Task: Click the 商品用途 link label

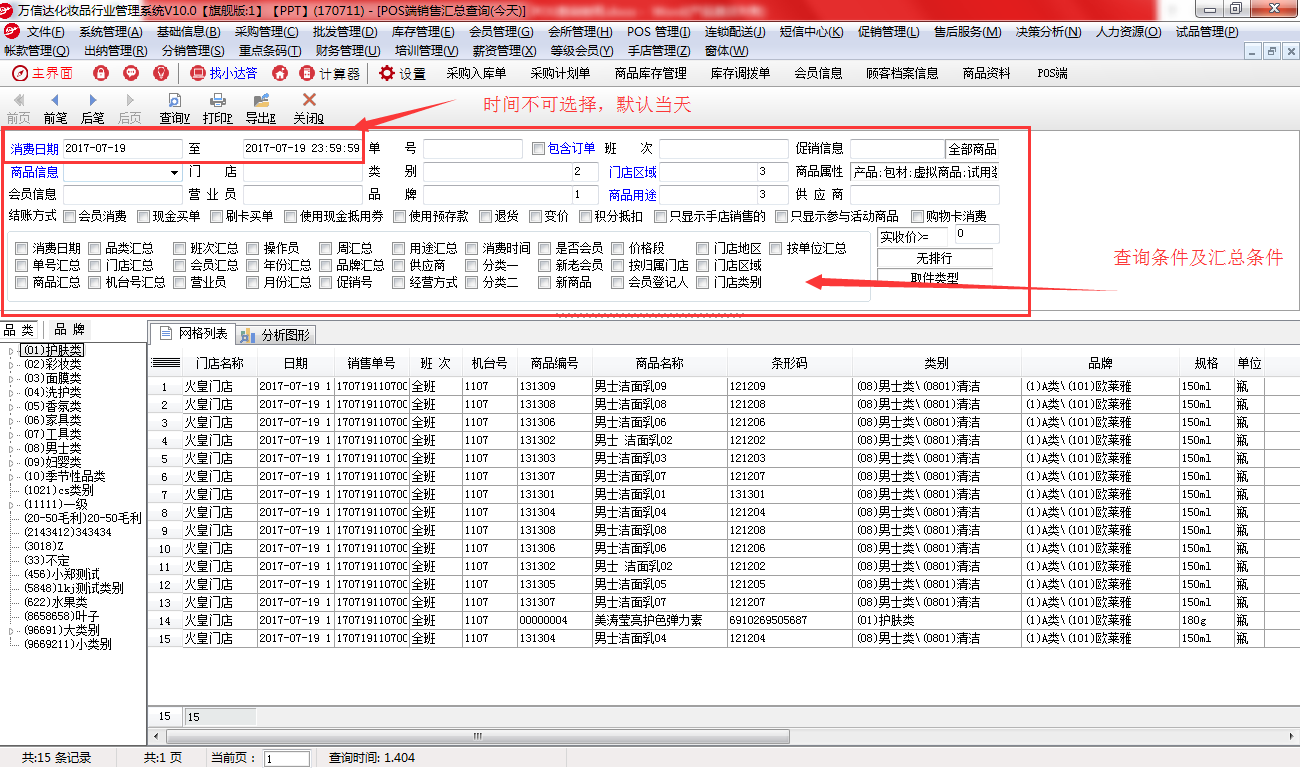Action: (633, 195)
